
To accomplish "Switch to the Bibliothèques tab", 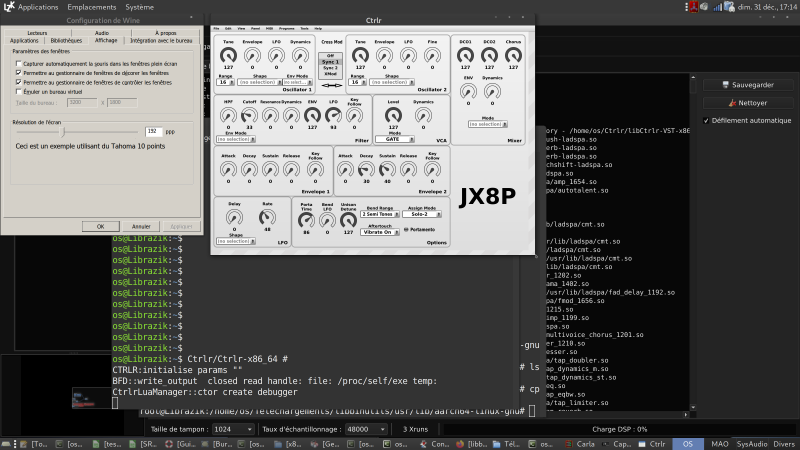I will pyautogui.click(x=66, y=41).
